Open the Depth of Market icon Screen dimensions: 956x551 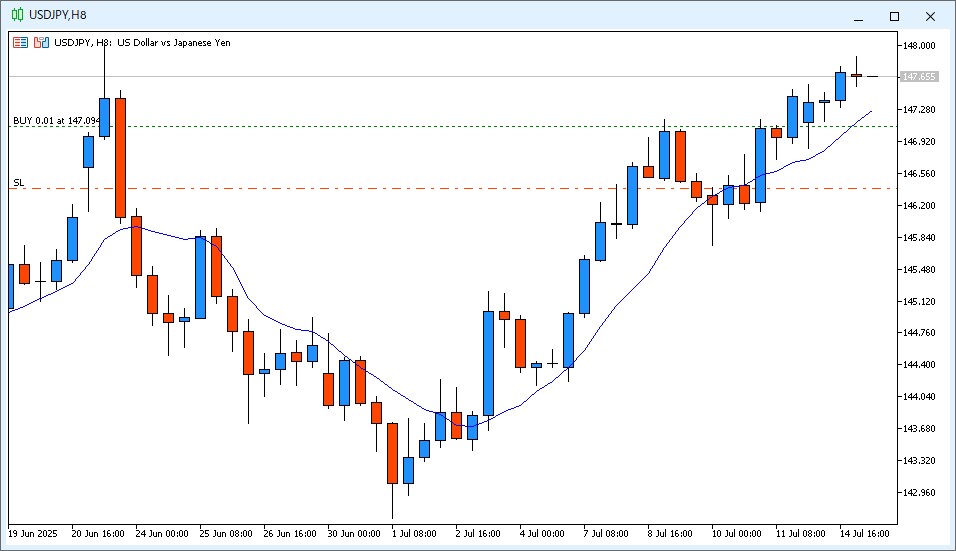point(21,43)
